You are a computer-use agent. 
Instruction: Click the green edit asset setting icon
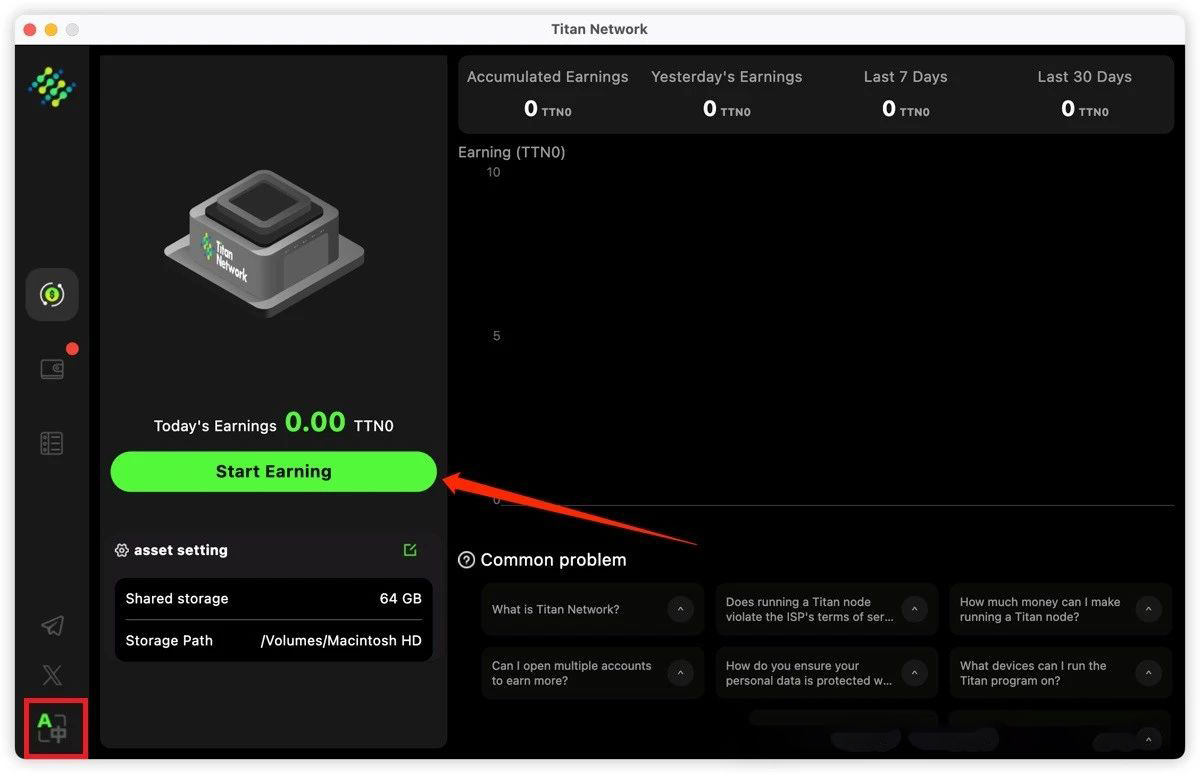[x=410, y=550]
